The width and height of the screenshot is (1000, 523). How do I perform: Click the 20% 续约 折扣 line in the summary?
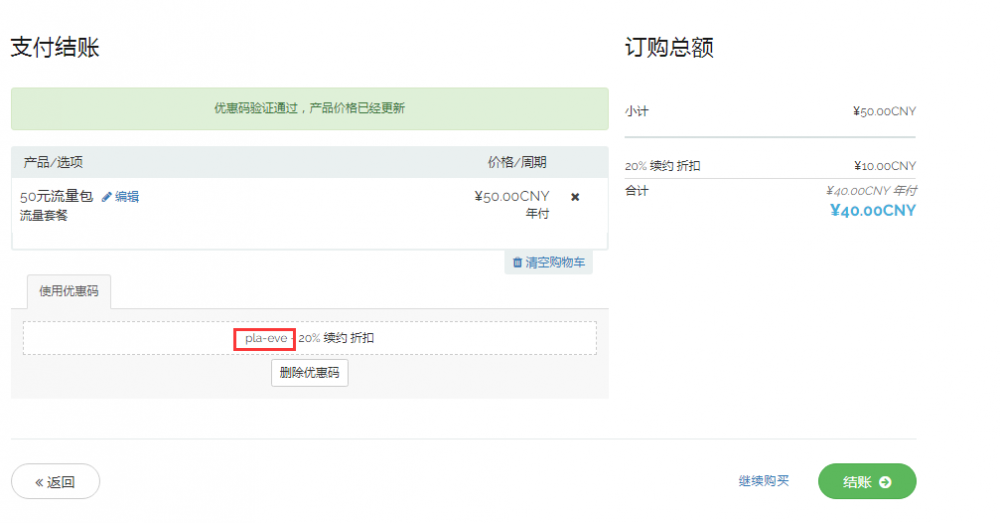tap(662, 166)
